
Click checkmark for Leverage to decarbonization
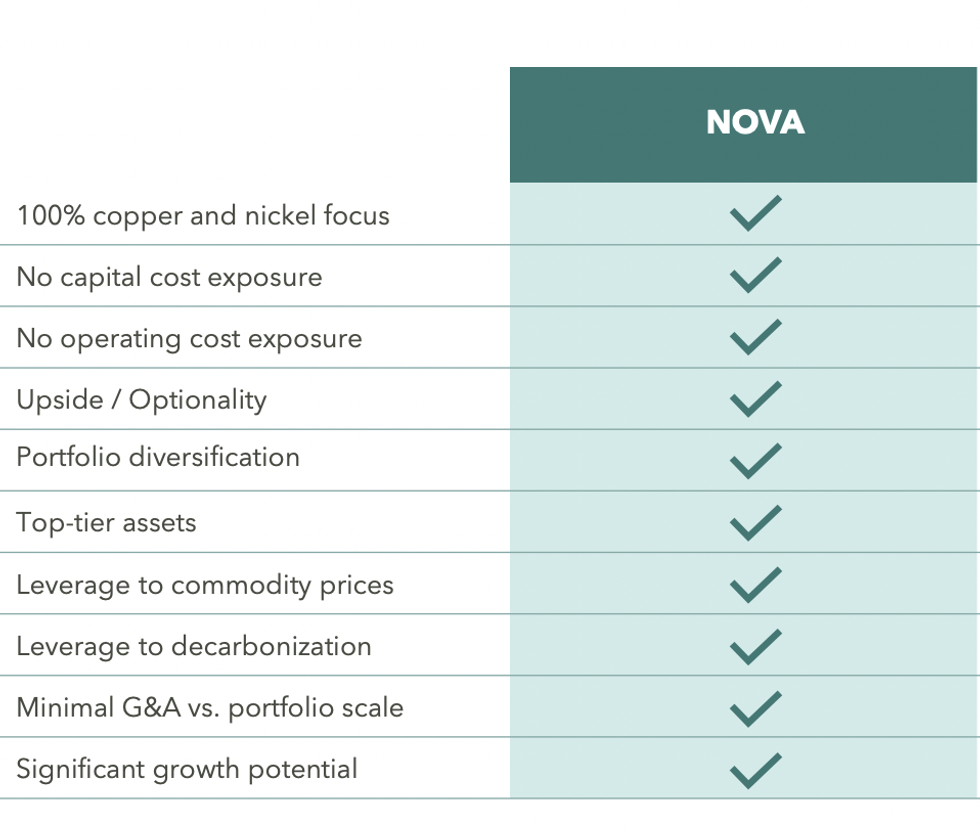(755, 646)
